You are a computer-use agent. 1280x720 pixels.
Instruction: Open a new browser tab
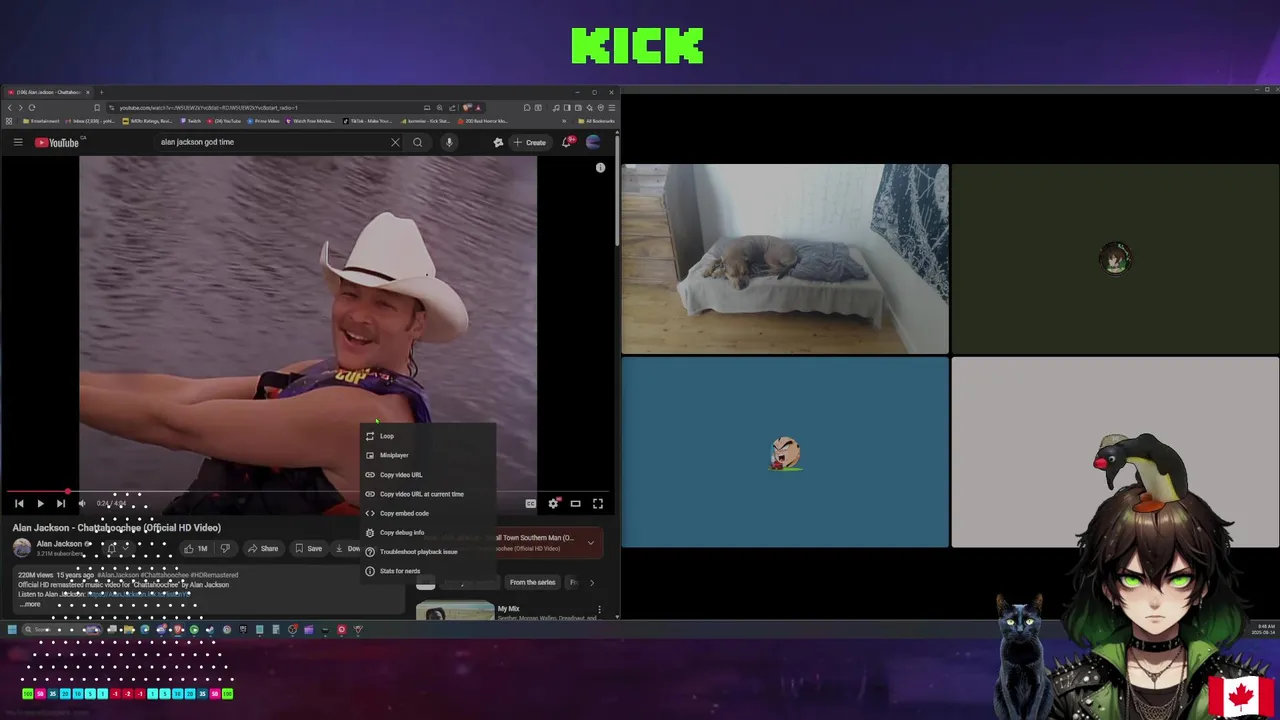(101, 92)
